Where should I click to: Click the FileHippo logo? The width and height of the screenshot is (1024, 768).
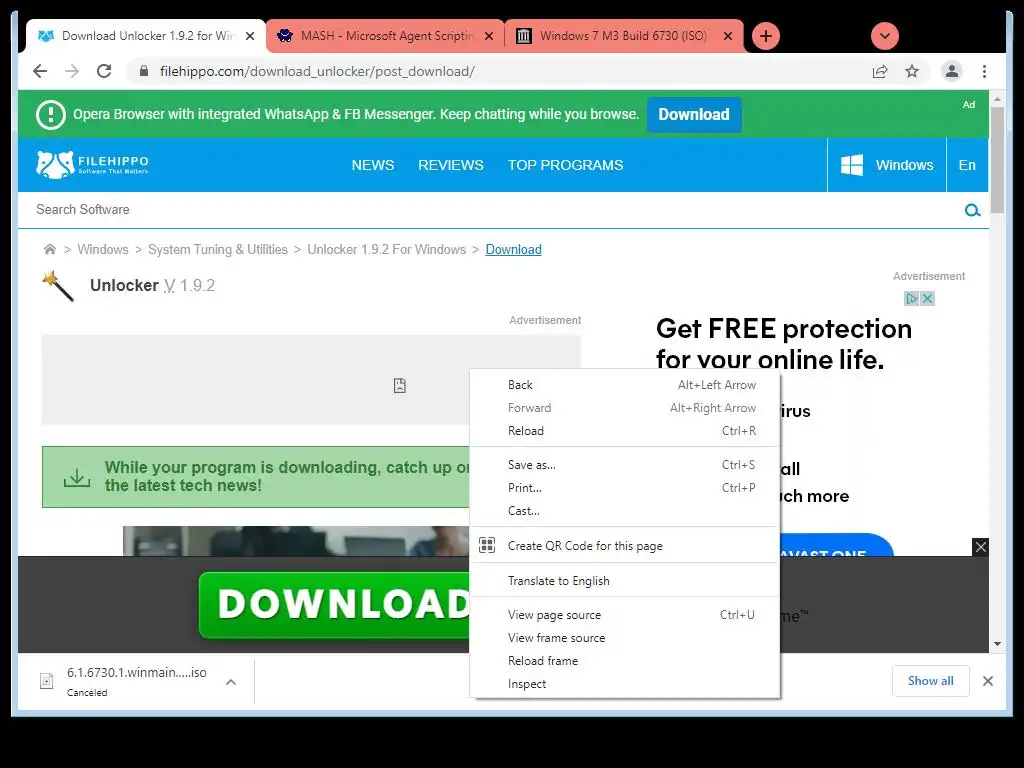[92, 165]
